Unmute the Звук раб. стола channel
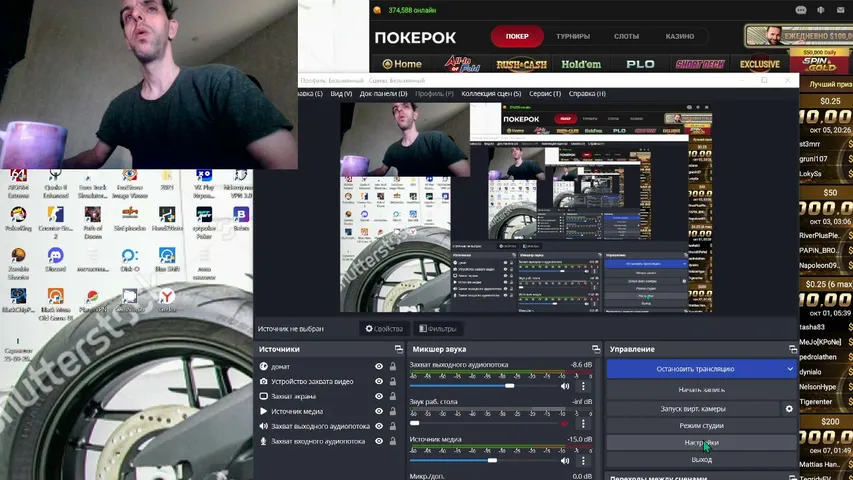Viewport: 853px width, 480px height. (x=565, y=423)
